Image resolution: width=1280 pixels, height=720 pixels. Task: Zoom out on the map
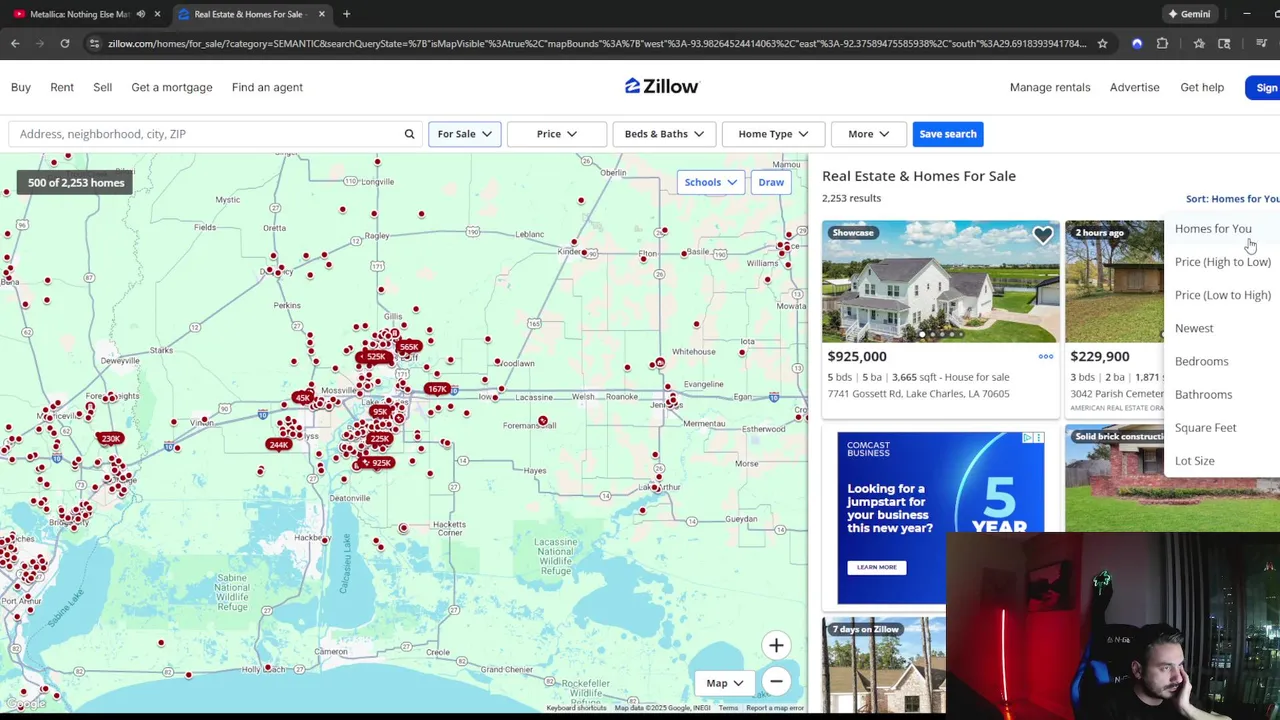tap(776, 682)
